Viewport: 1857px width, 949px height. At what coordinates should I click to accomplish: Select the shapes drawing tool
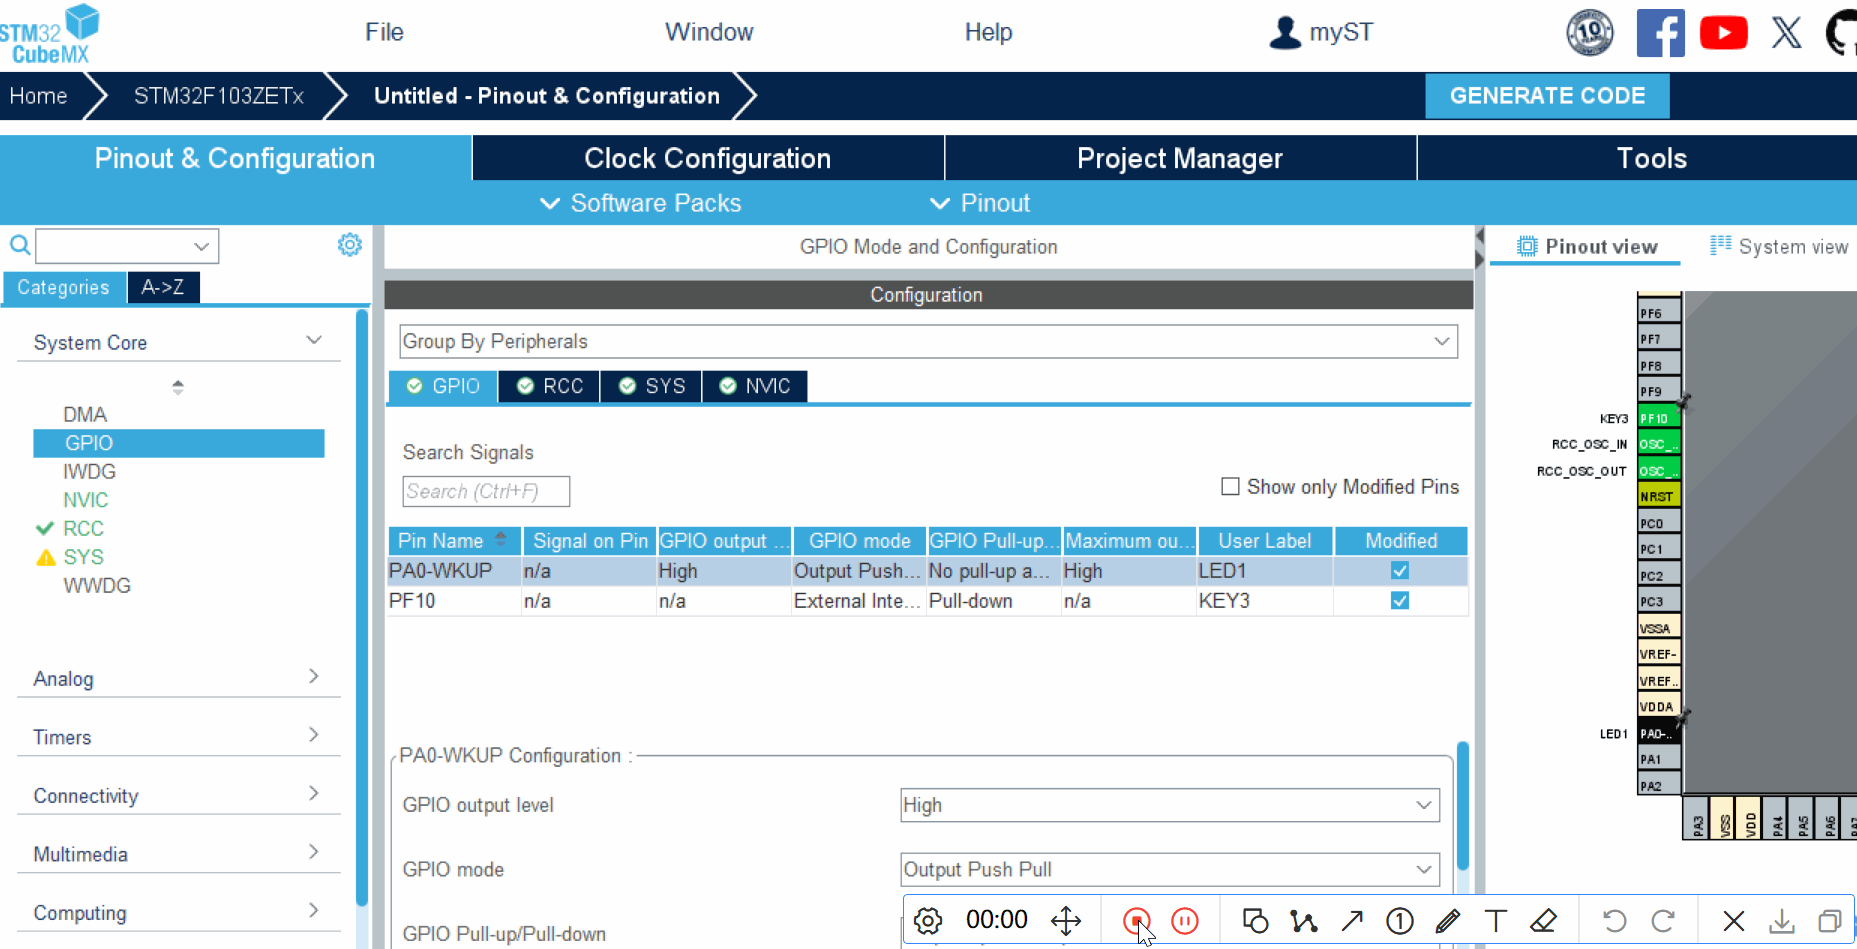[x=1255, y=921]
